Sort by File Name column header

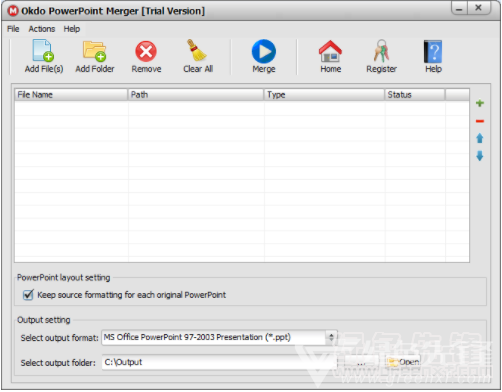pyautogui.click(x=71, y=95)
